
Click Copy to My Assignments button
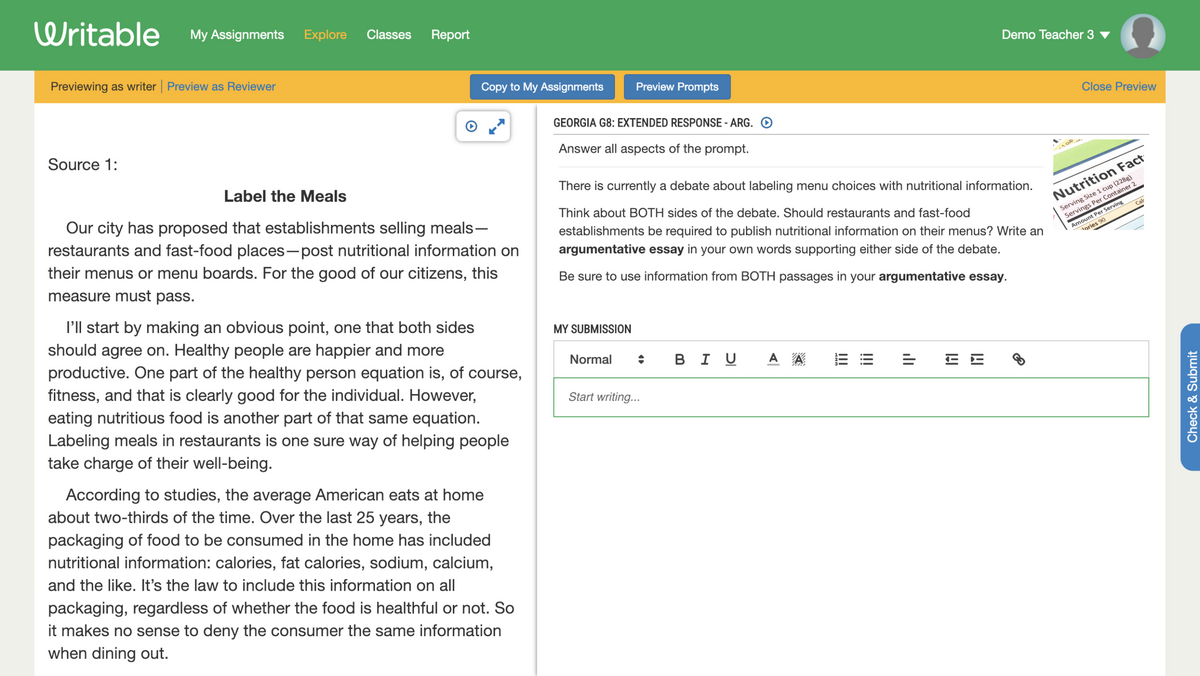[x=542, y=87]
